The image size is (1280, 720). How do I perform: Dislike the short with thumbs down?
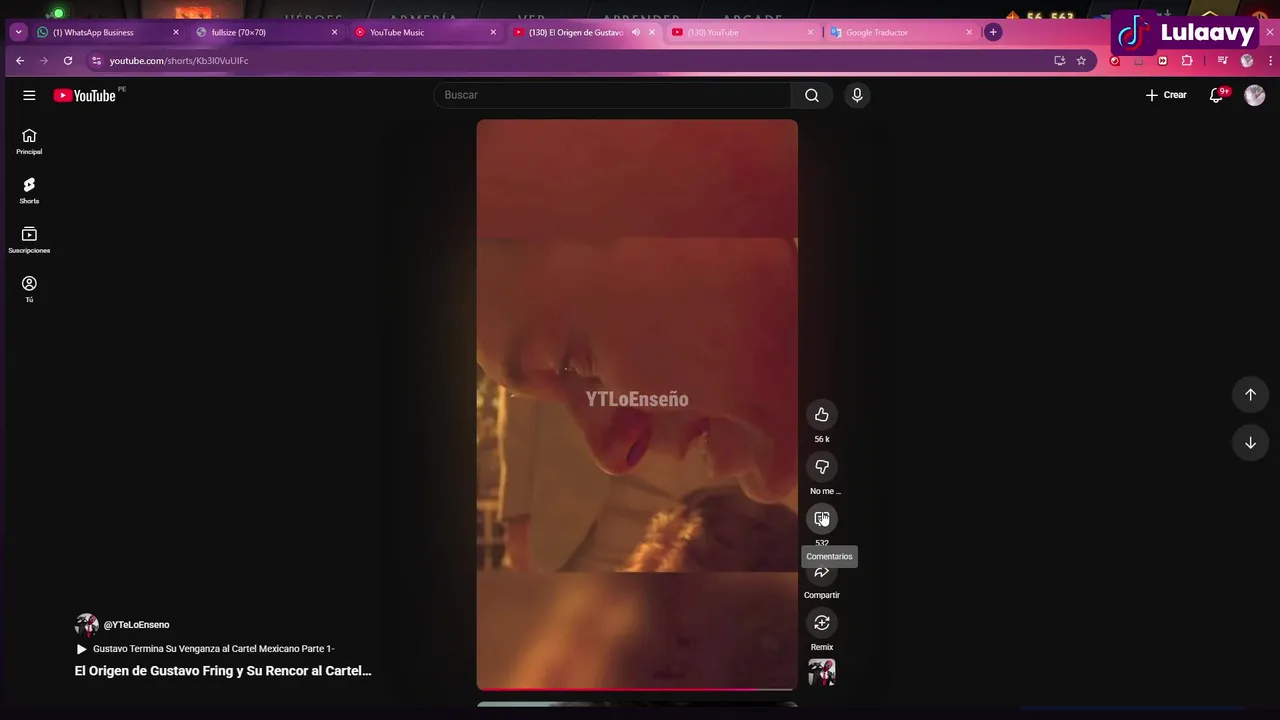pyautogui.click(x=822, y=467)
